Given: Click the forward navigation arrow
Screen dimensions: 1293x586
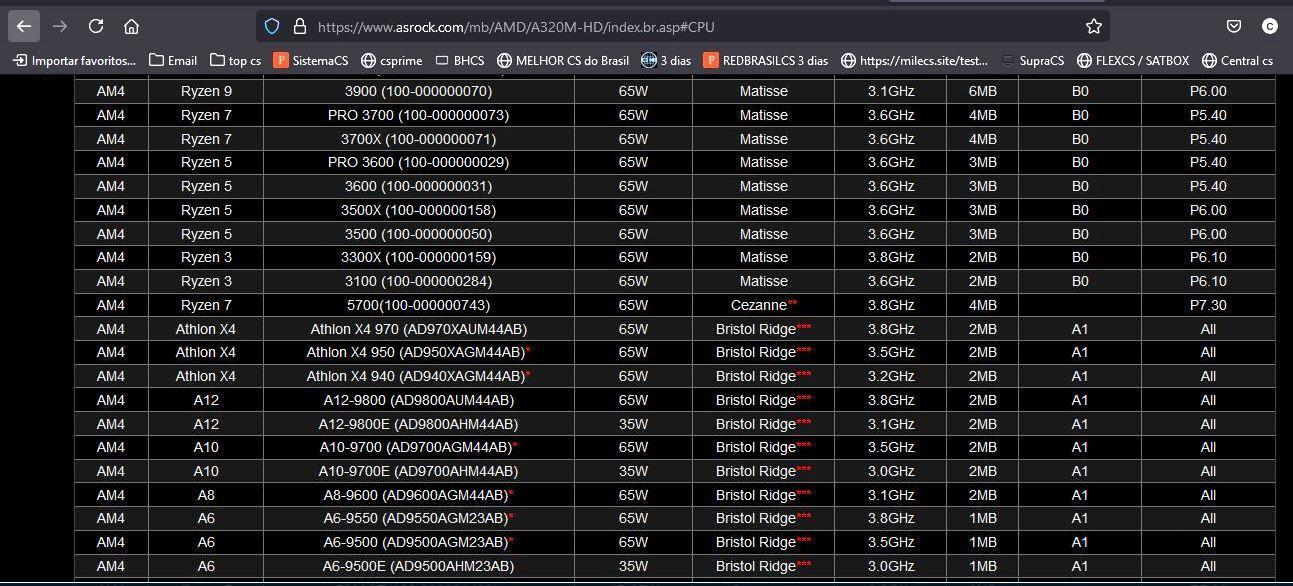Looking at the screenshot, I should [60, 26].
